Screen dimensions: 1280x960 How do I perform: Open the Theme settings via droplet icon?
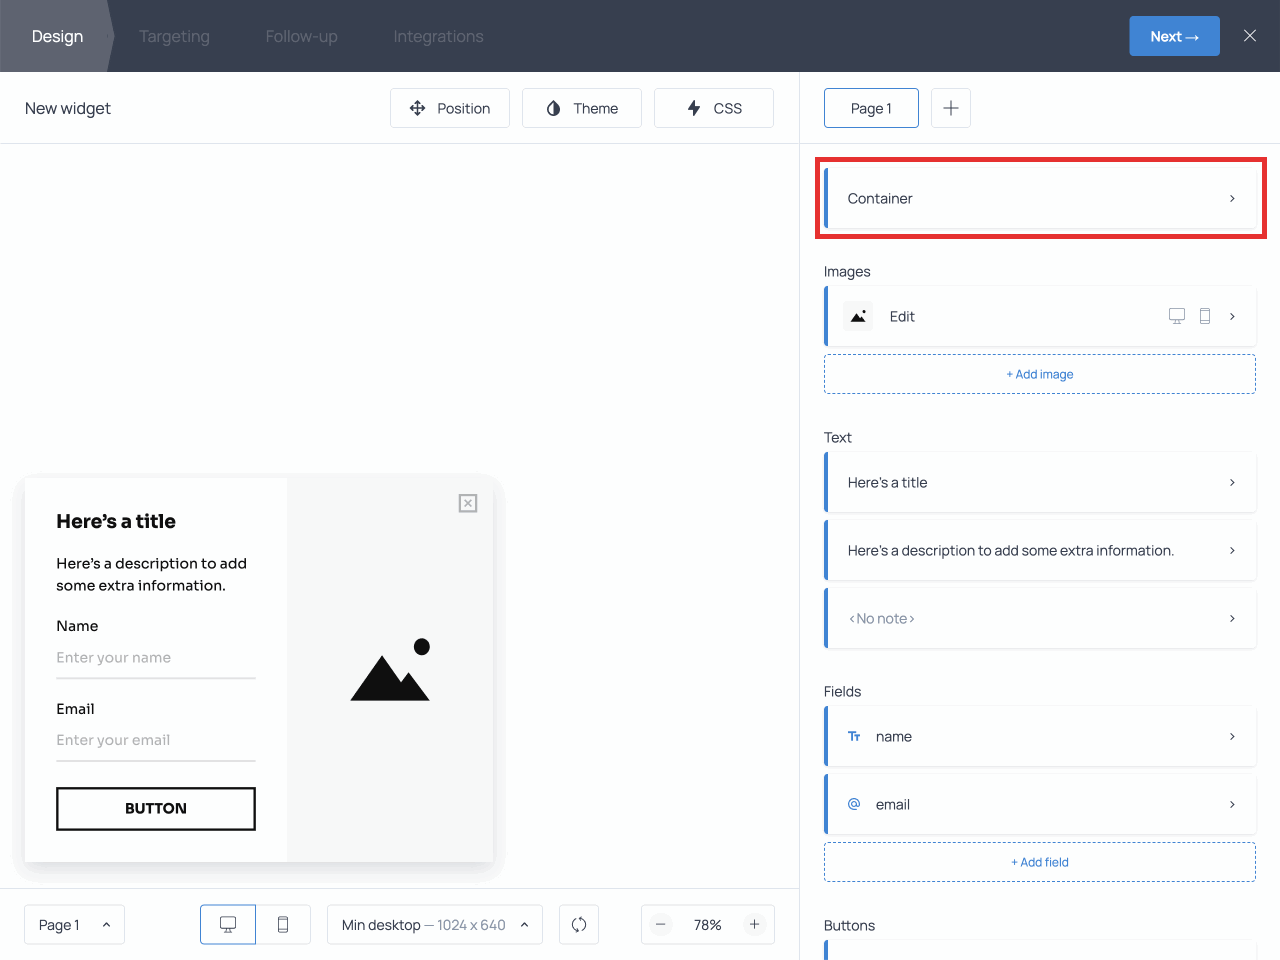[x=552, y=107]
